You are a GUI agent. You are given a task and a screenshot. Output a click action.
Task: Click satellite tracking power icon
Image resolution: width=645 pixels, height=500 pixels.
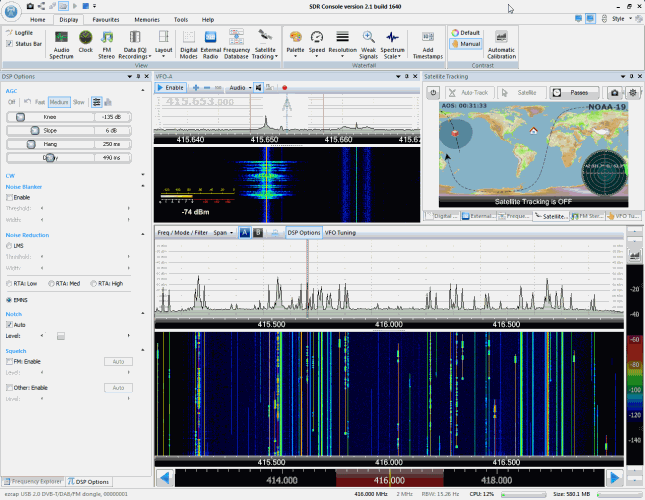[x=435, y=92]
